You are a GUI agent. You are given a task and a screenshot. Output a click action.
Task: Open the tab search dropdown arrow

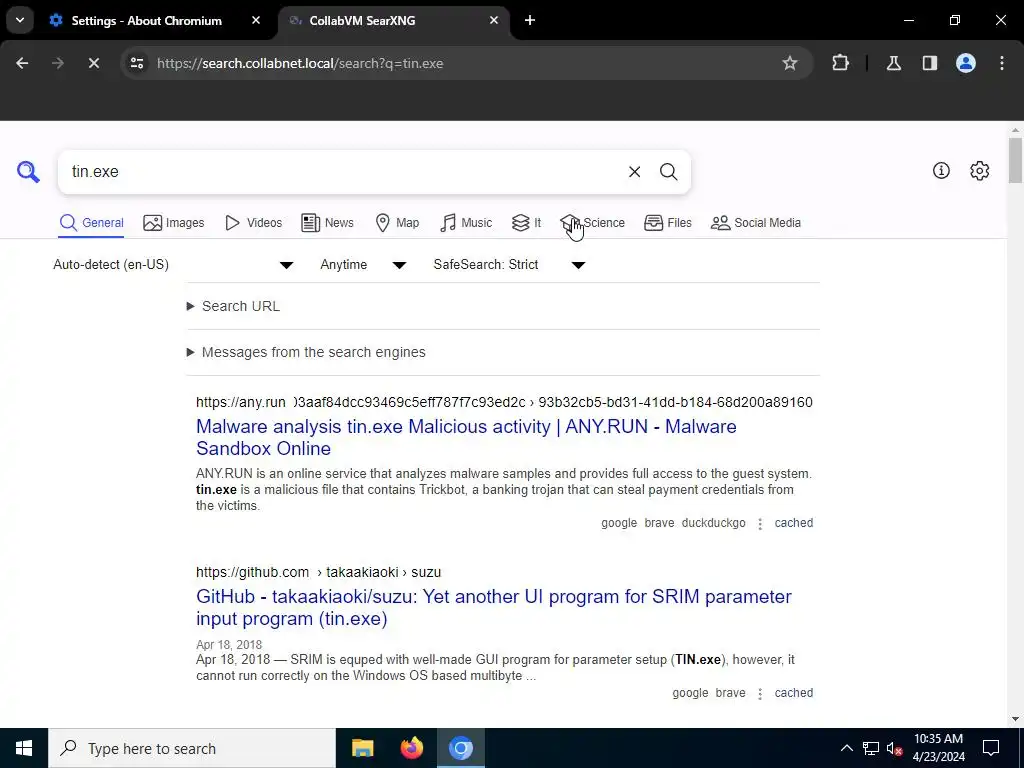coord(20,20)
